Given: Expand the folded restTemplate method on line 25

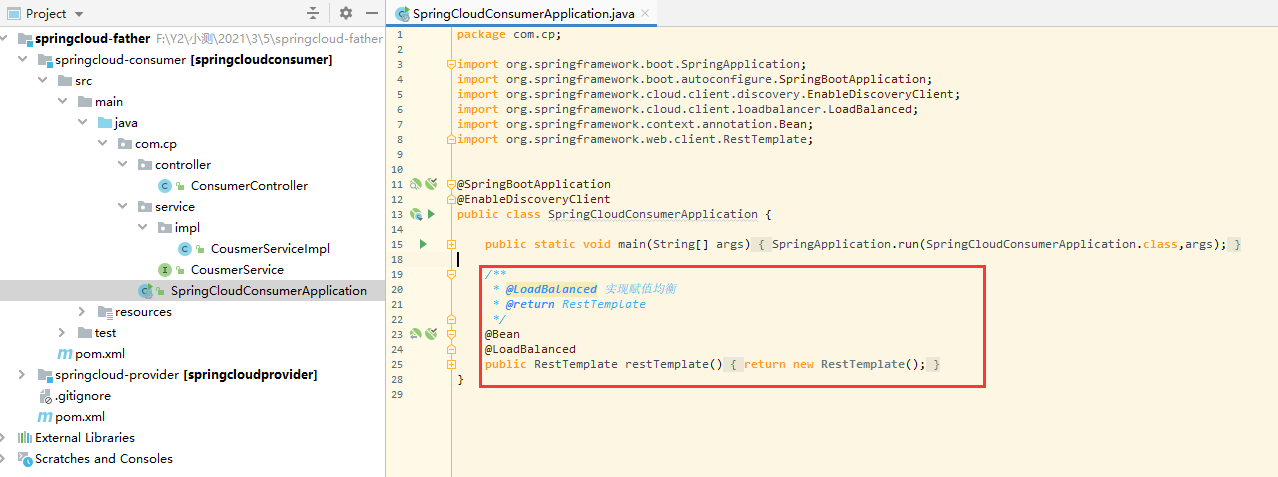Looking at the screenshot, I should (x=452, y=364).
